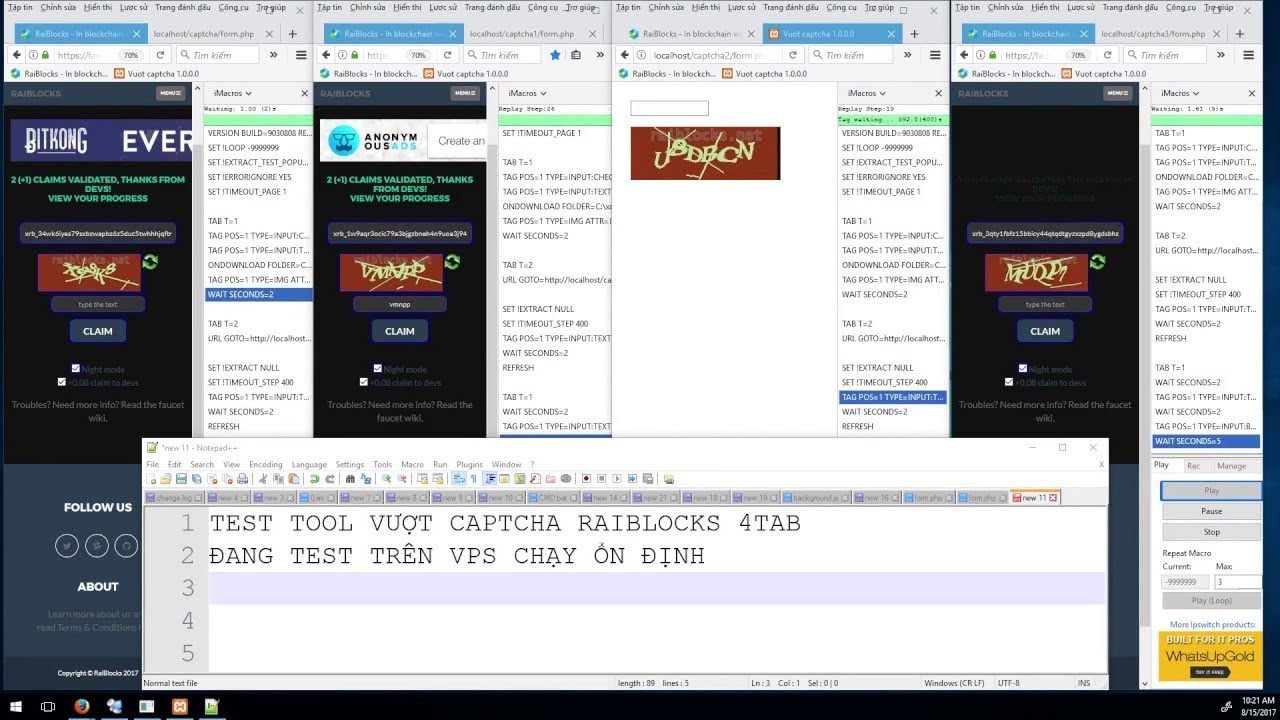
Task: Toggle Night mode in captcha/form.php window
Action: pyautogui.click(x=75, y=368)
